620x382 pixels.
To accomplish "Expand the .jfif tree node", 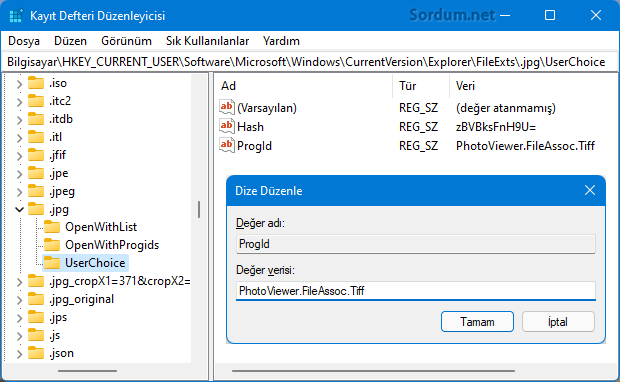I will pyautogui.click(x=19, y=156).
